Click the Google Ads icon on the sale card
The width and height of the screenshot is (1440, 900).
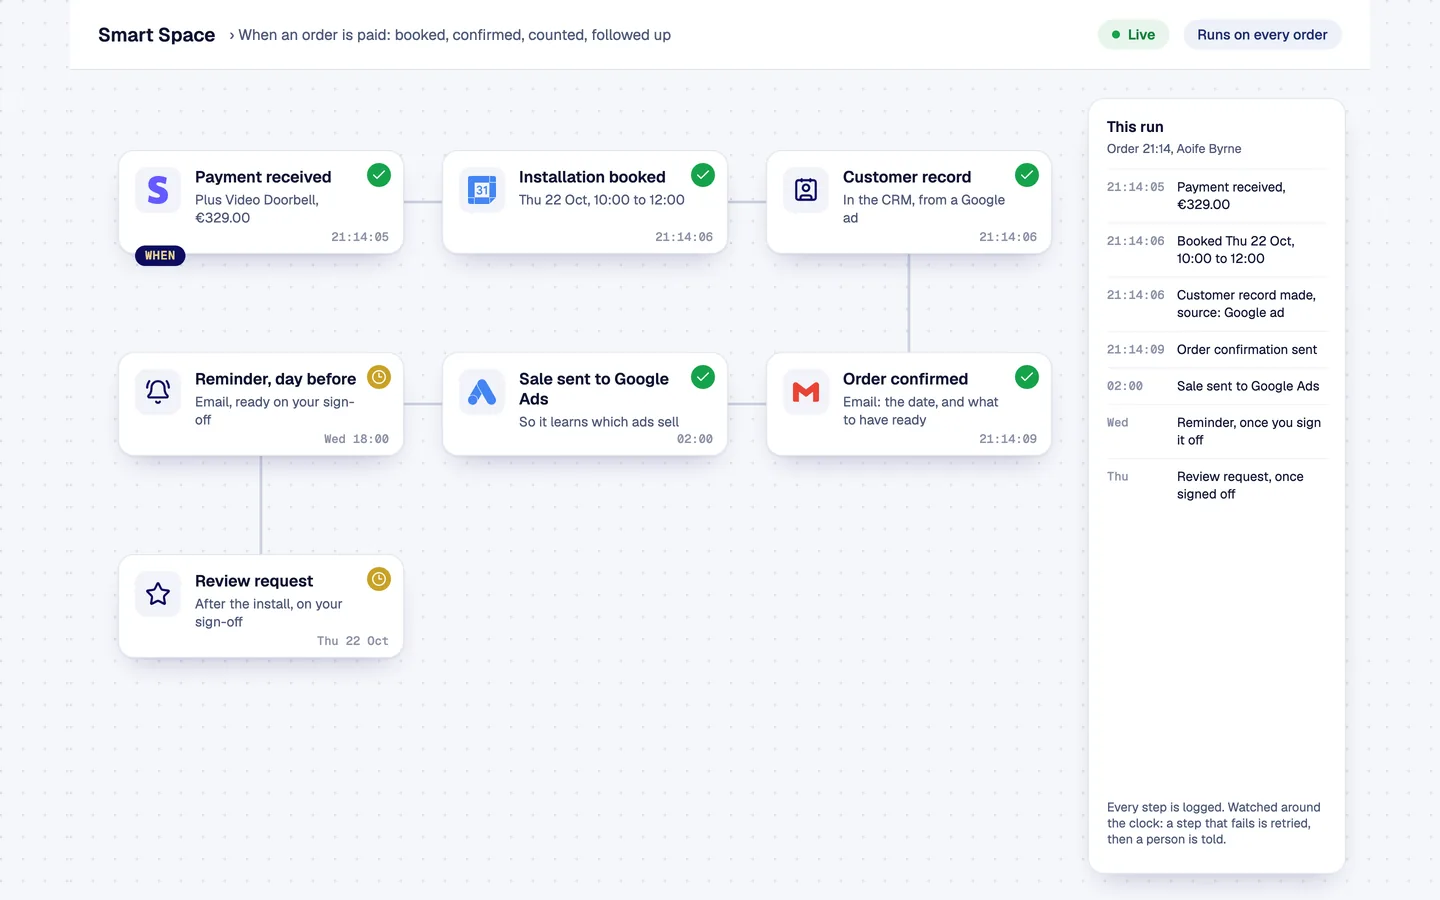[x=482, y=392]
